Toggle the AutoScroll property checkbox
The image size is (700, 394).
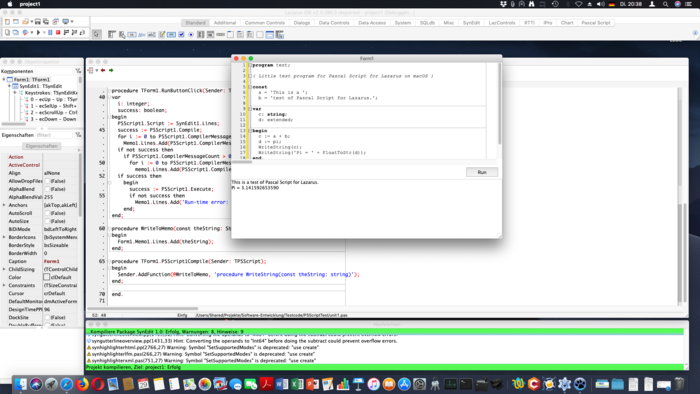click(47, 213)
